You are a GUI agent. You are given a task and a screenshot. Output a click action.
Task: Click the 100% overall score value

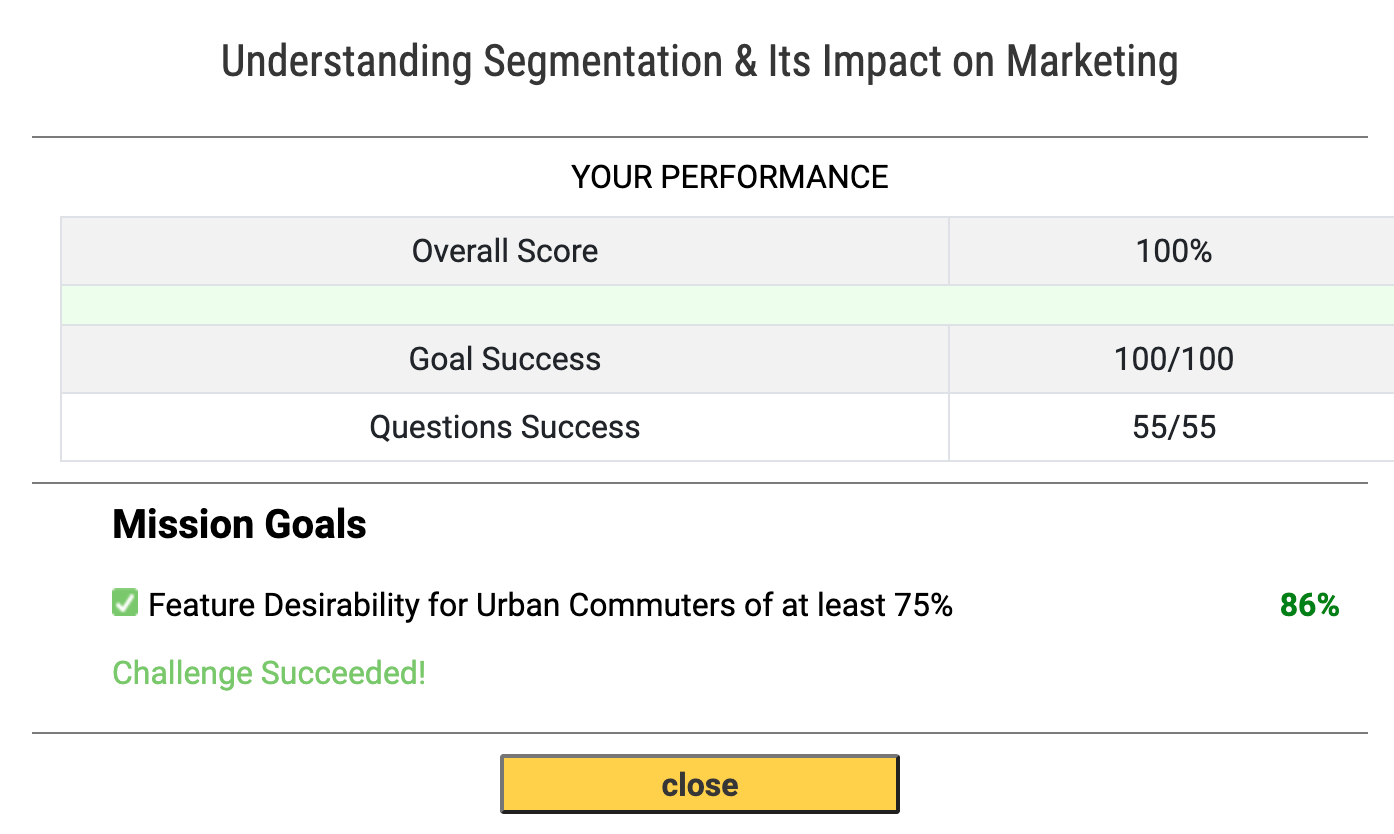click(1173, 251)
